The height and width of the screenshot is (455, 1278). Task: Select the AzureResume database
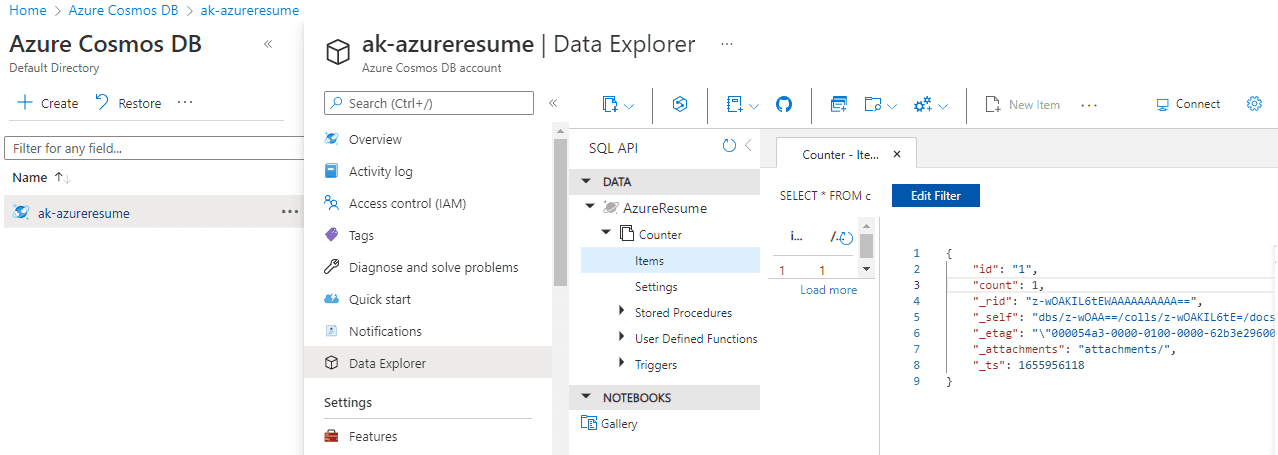[x=665, y=208]
